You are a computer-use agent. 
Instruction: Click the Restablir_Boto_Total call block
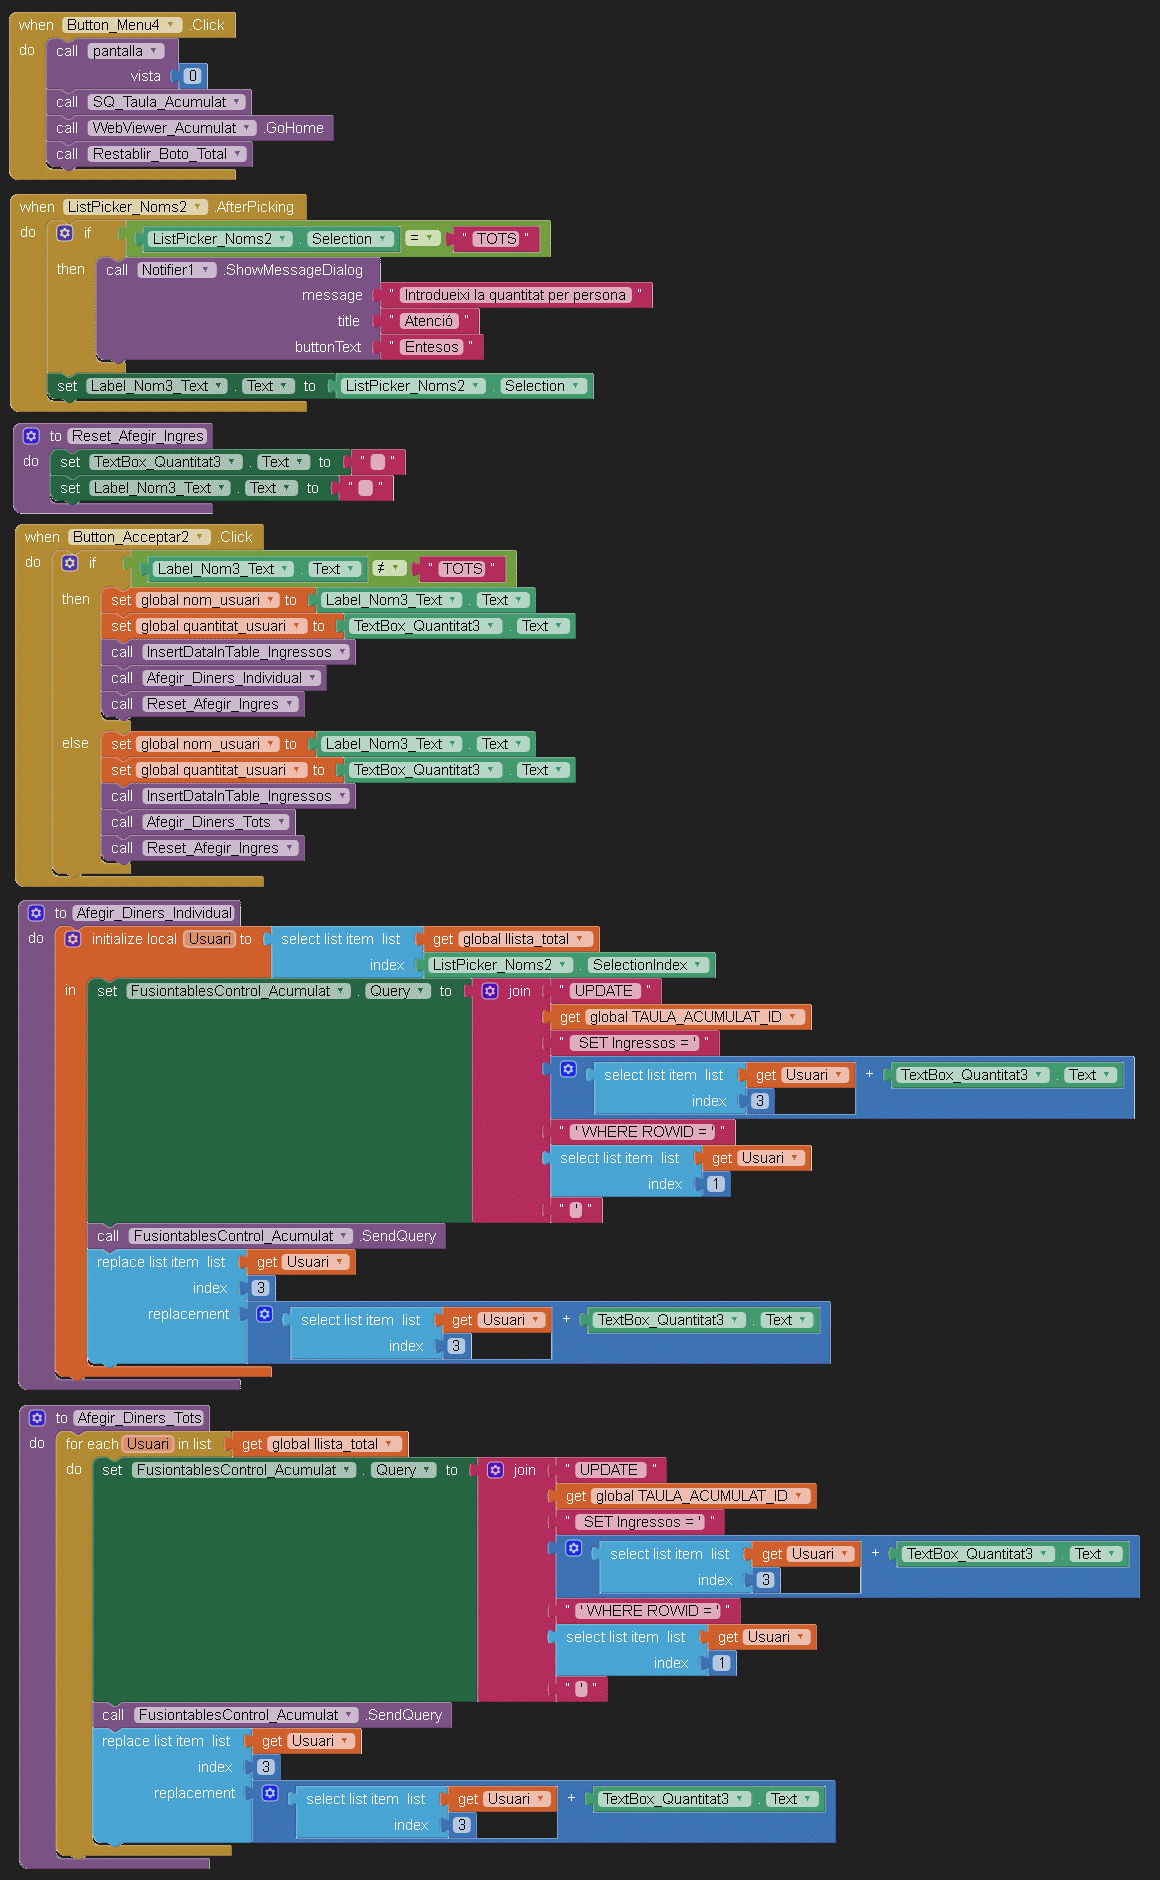[x=66, y=154]
